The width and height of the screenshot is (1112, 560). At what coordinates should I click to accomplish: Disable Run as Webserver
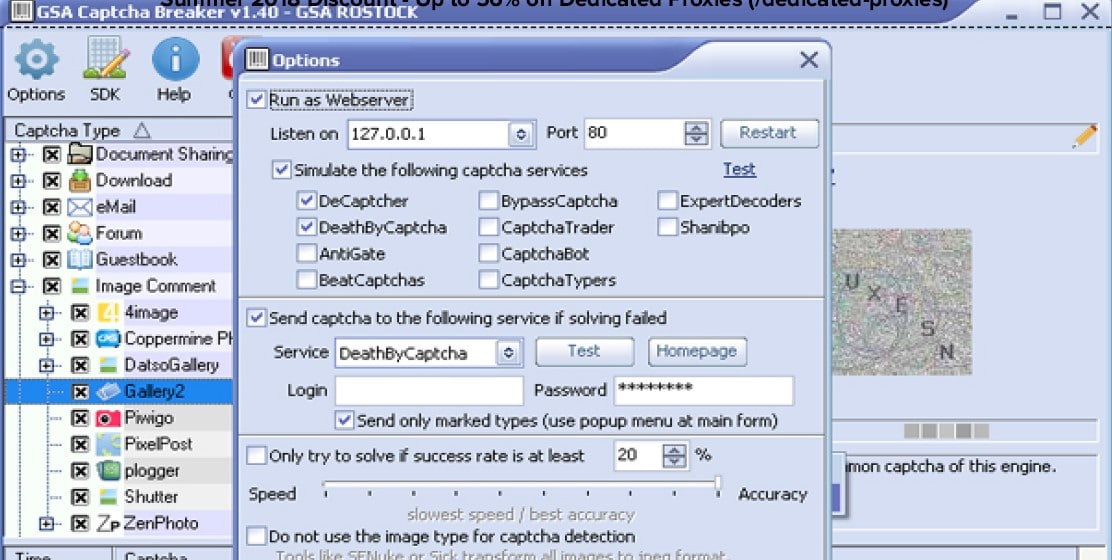(256, 100)
